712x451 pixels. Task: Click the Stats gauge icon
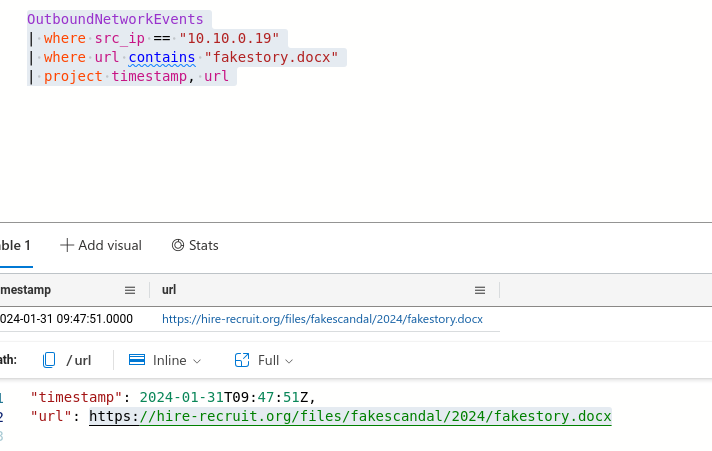(x=178, y=245)
